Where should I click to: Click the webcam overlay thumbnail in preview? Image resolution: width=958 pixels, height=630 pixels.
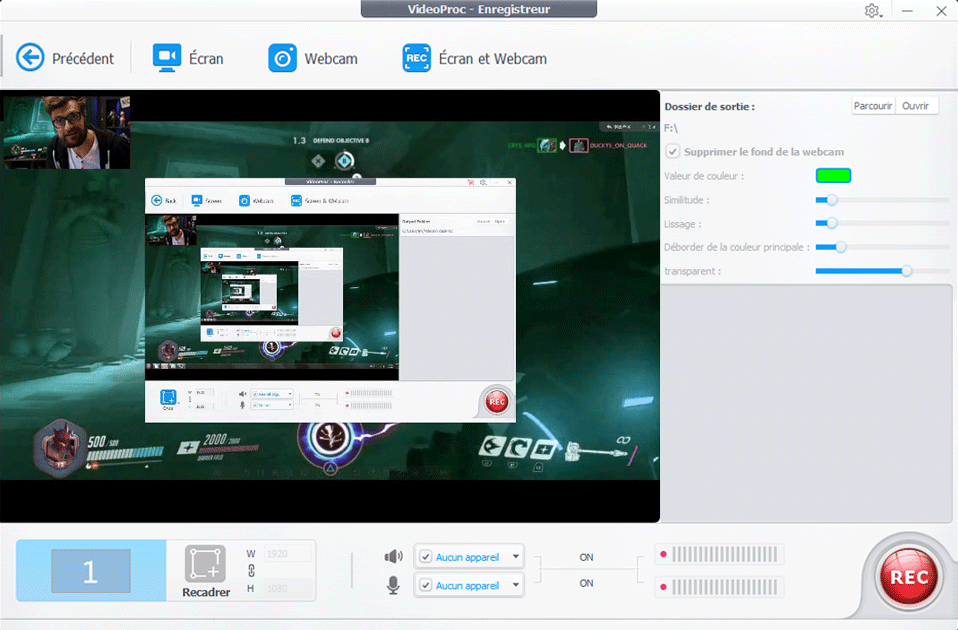(67, 132)
